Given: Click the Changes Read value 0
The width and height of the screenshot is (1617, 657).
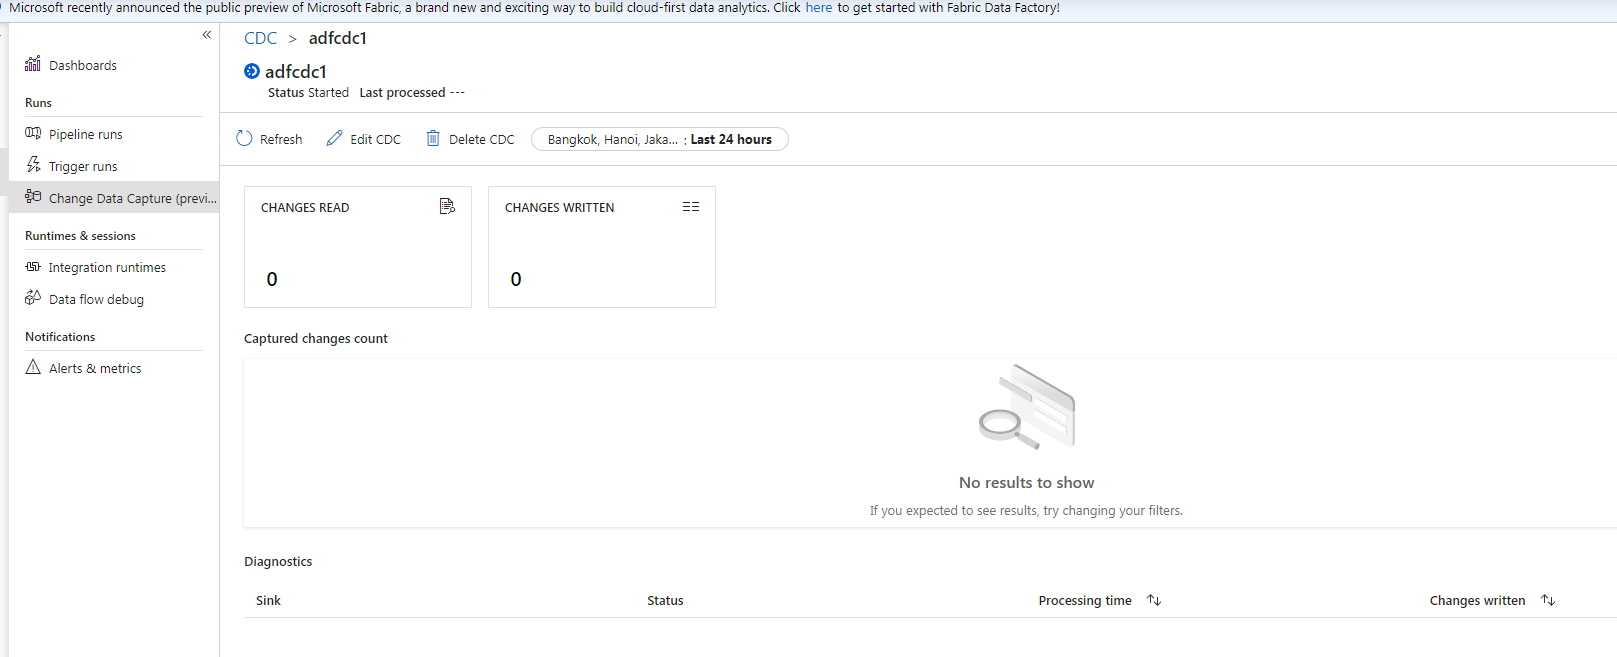Looking at the screenshot, I should (272, 279).
